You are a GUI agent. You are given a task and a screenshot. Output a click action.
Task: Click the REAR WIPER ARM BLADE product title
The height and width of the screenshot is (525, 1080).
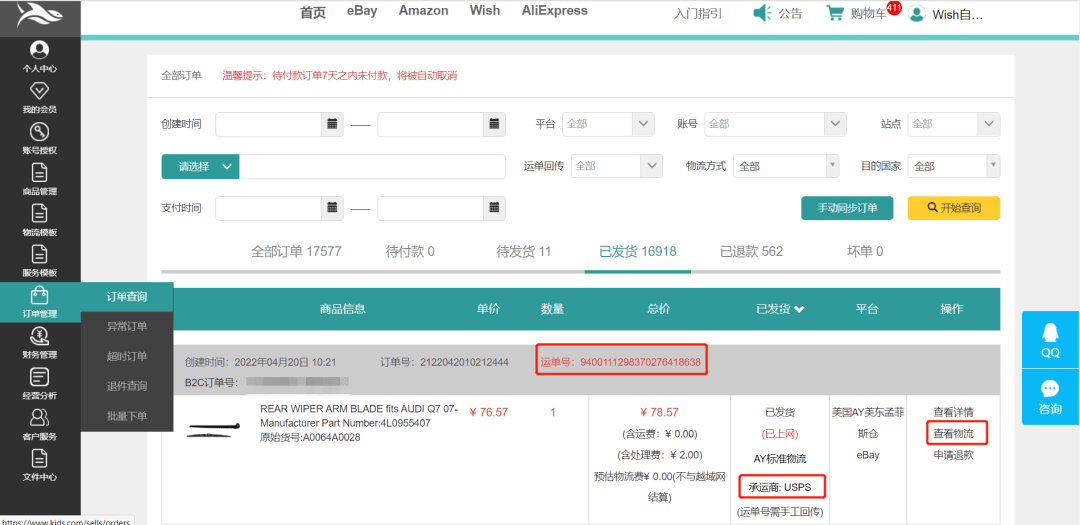pos(359,409)
